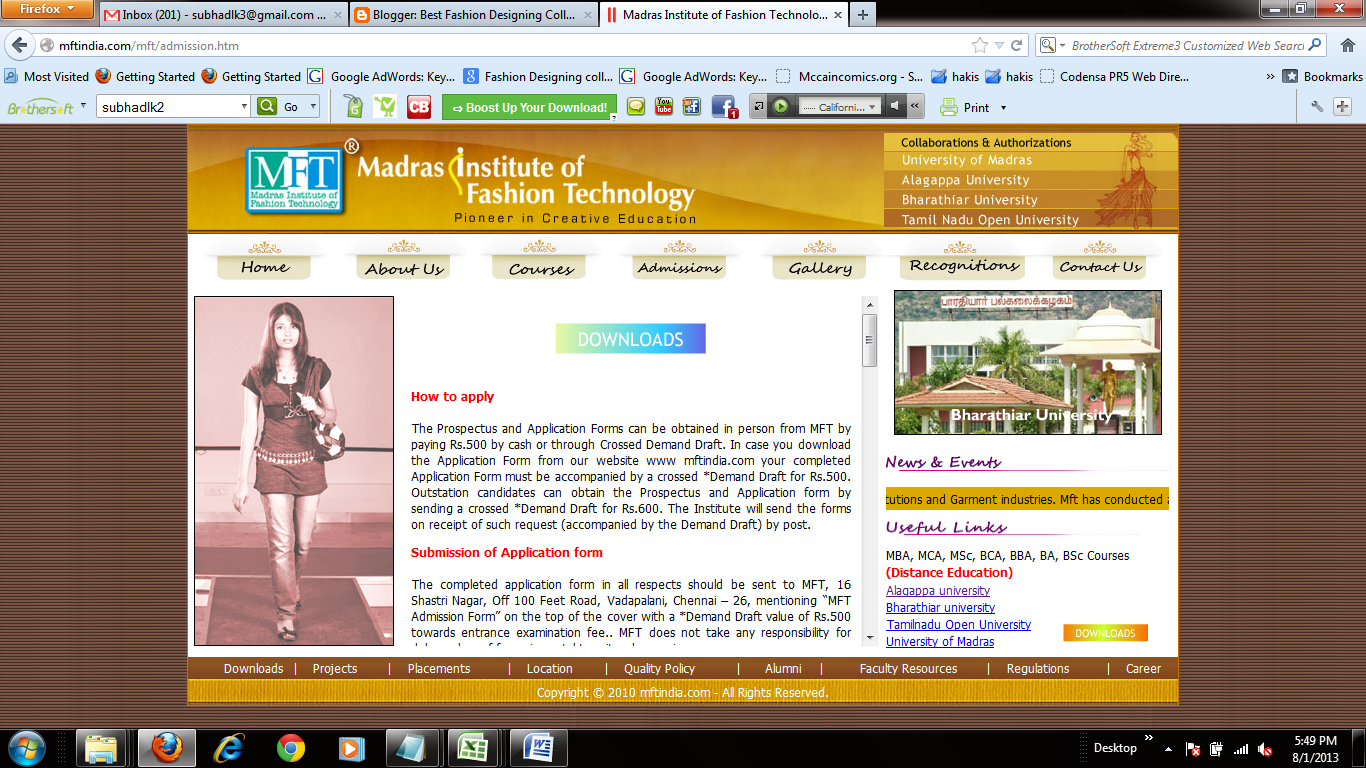Image resolution: width=1366 pixels, height=768 pixels.
Task: Click the toolbar Print icon
Action: (948, 107)
